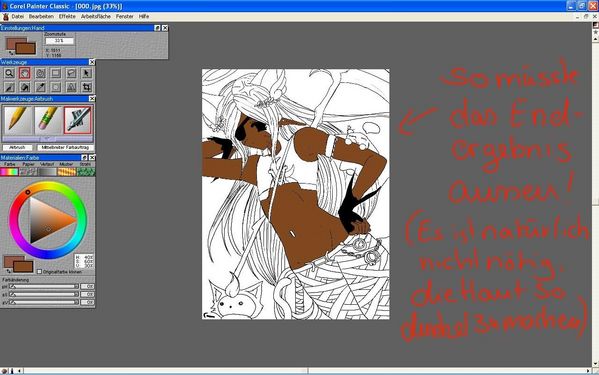The width and height of the screenshot is (599, 375).
Task: Select the arrow selection adjuster tool
Action: click(x=86, y=73)
